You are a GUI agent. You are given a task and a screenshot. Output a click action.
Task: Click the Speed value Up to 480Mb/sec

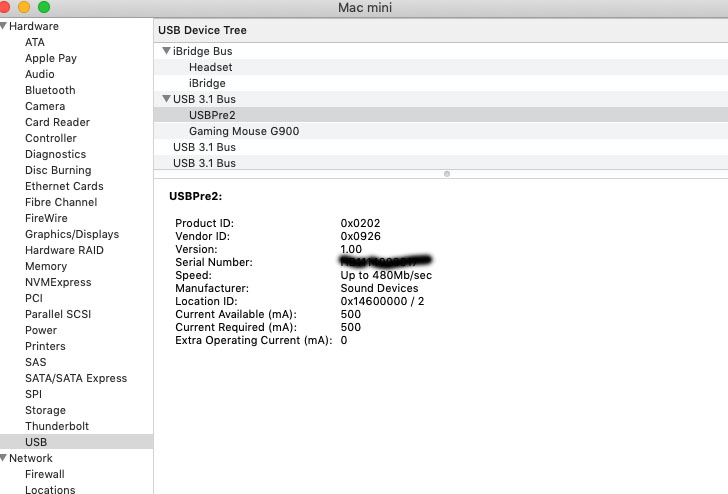coord(386,275)
